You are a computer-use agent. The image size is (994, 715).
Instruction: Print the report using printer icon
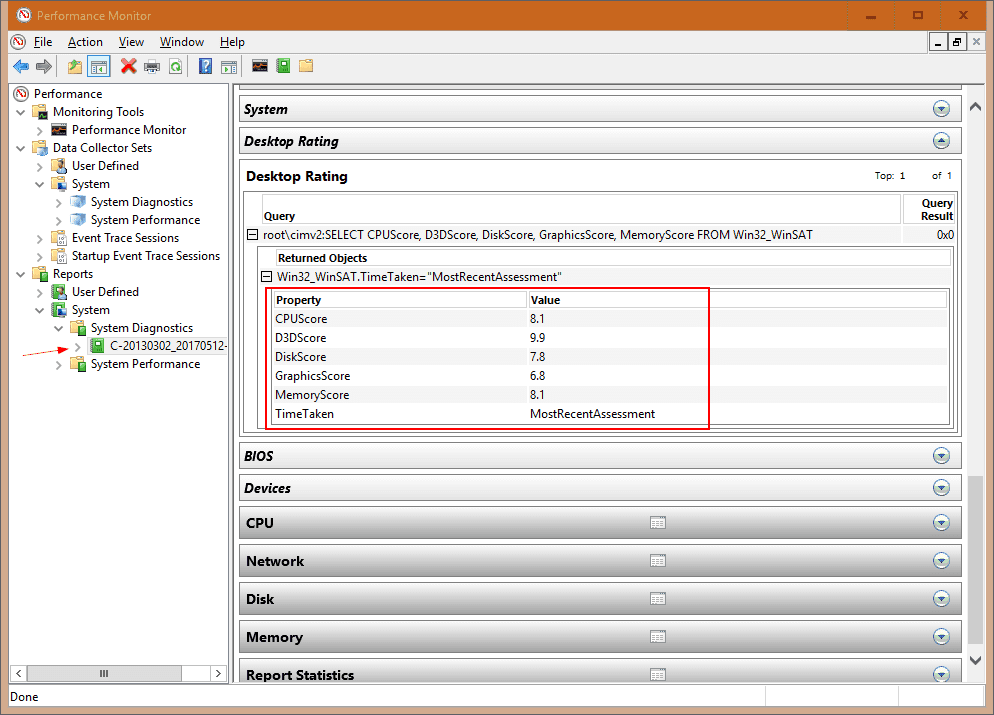(152, 66)
